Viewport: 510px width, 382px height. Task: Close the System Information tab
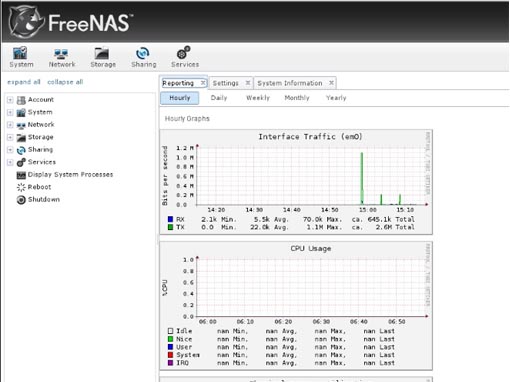[x=331, y=83]
